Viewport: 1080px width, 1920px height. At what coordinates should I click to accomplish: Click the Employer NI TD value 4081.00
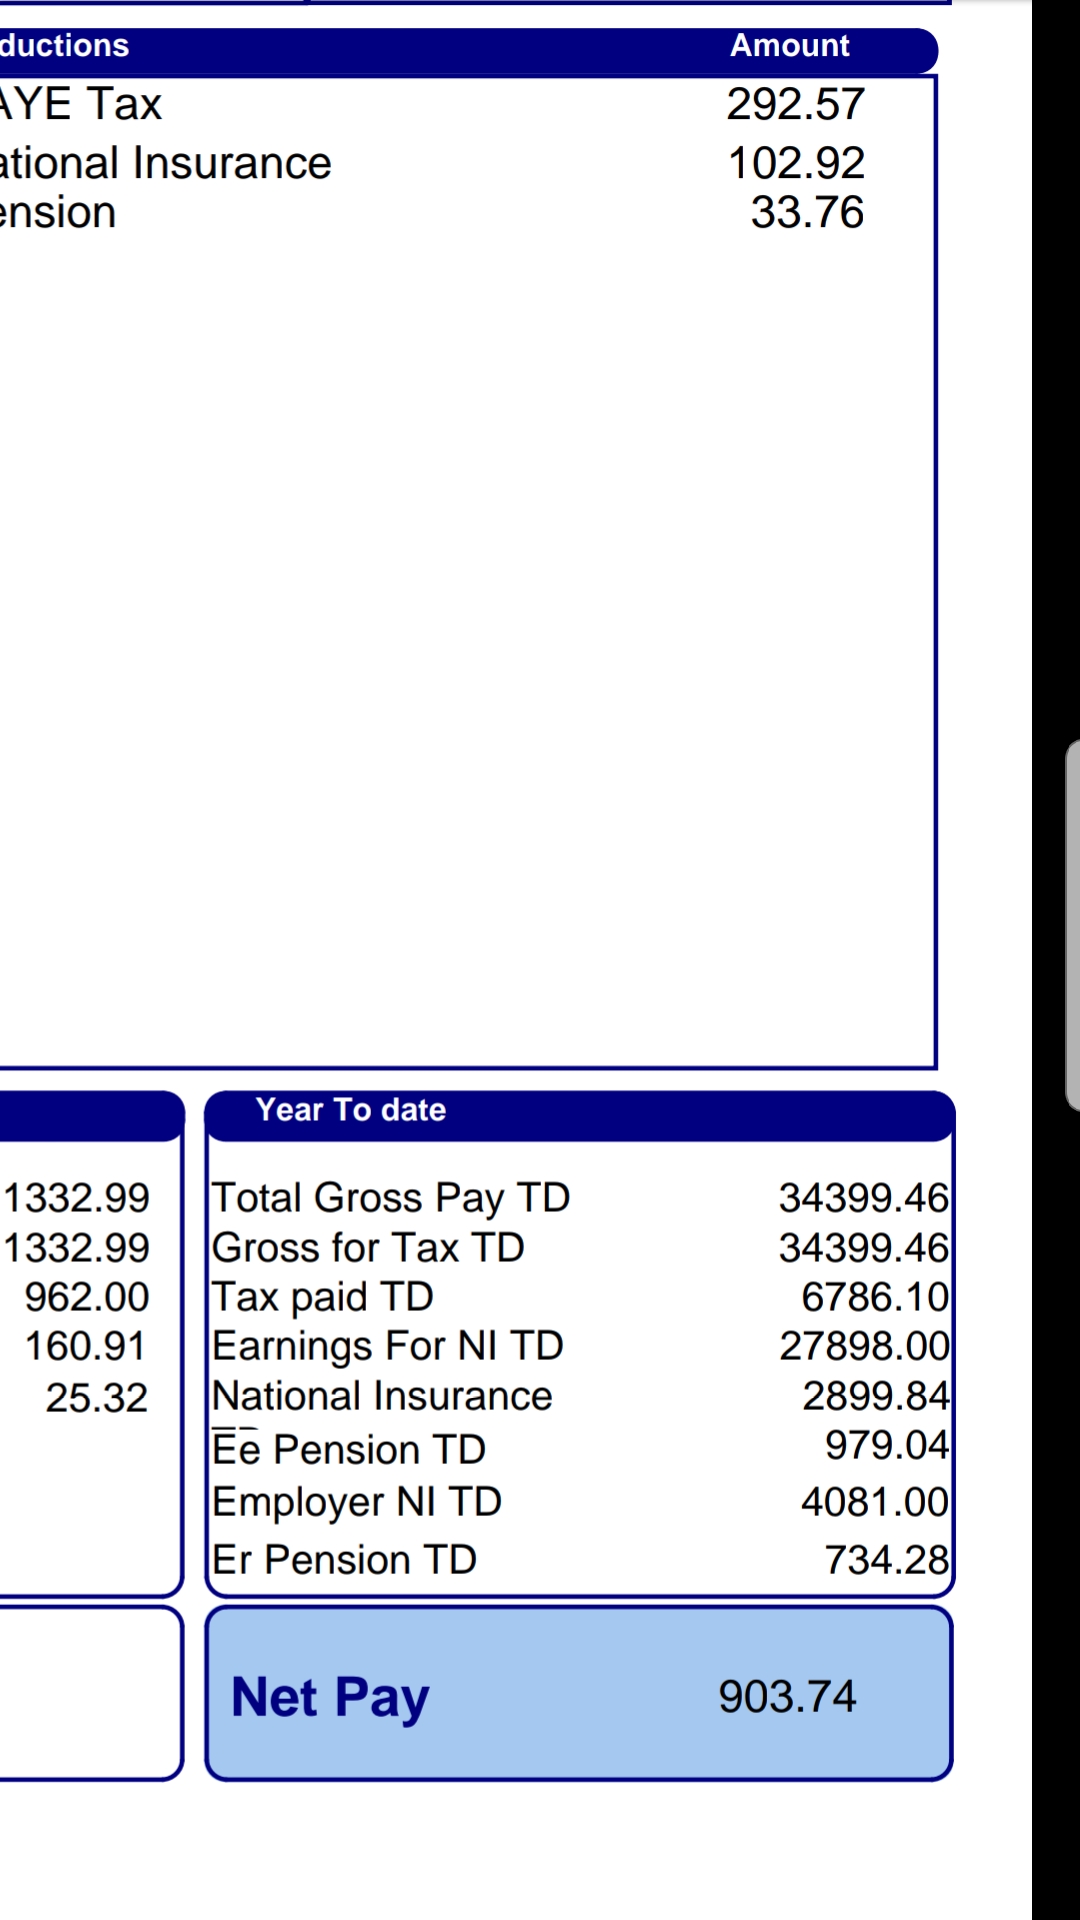tap(874, 1502)
